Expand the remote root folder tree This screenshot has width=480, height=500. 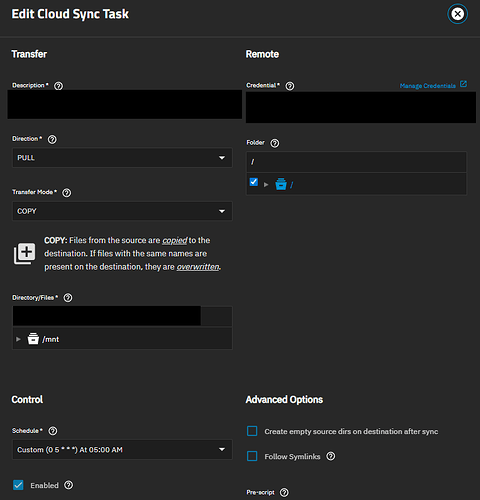266,184
